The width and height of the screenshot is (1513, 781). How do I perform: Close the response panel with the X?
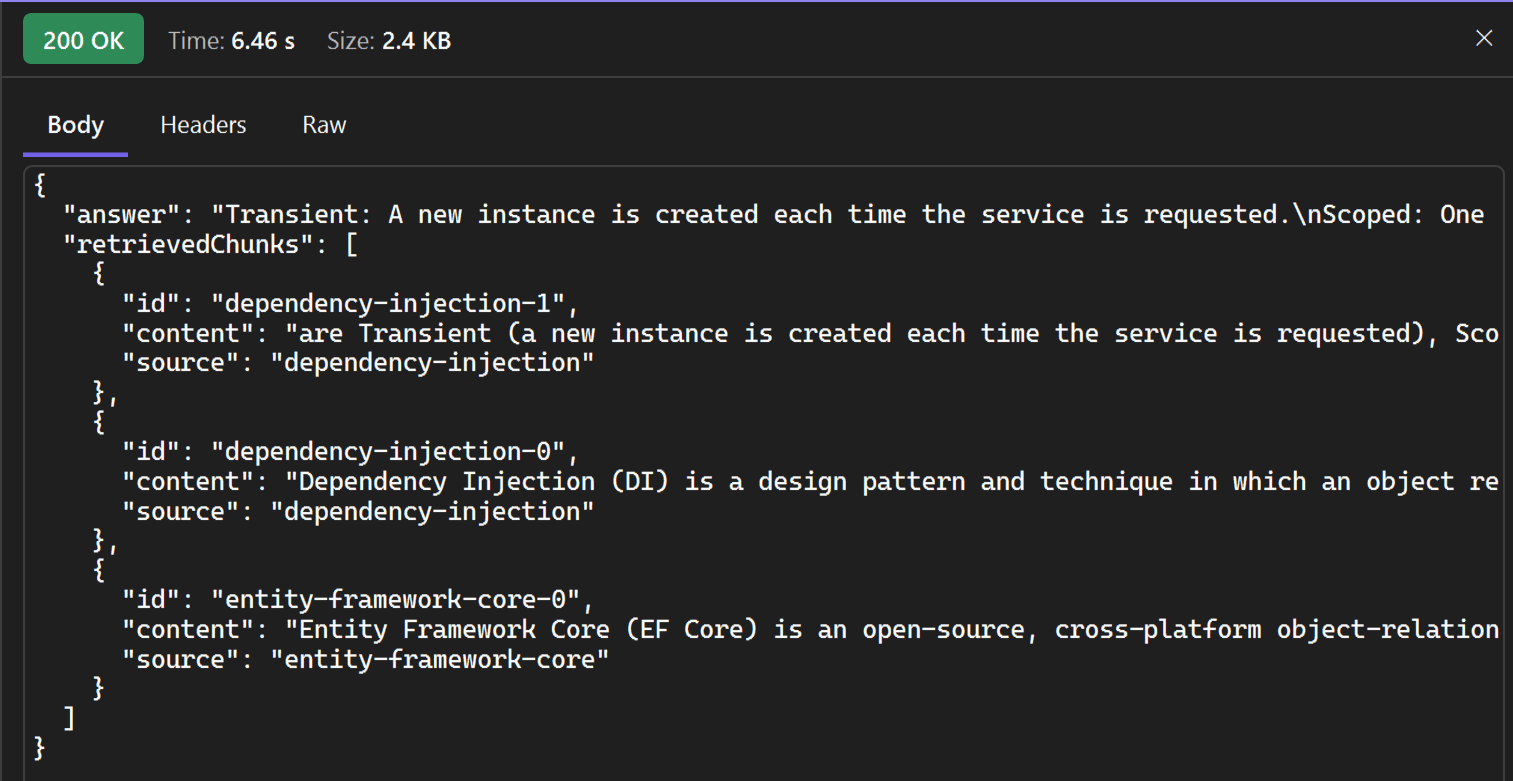click(1484, 39)
